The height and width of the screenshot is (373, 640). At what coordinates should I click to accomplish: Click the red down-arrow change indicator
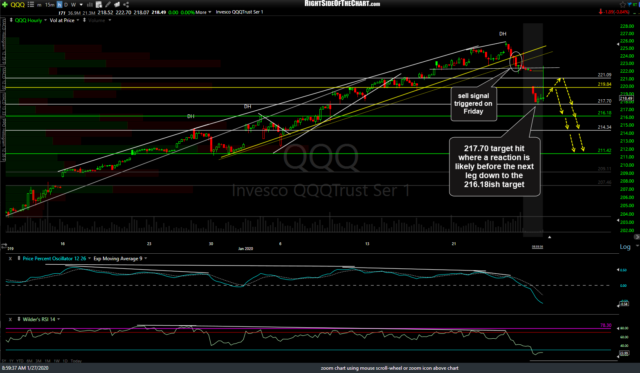click(x=601, y=12)
